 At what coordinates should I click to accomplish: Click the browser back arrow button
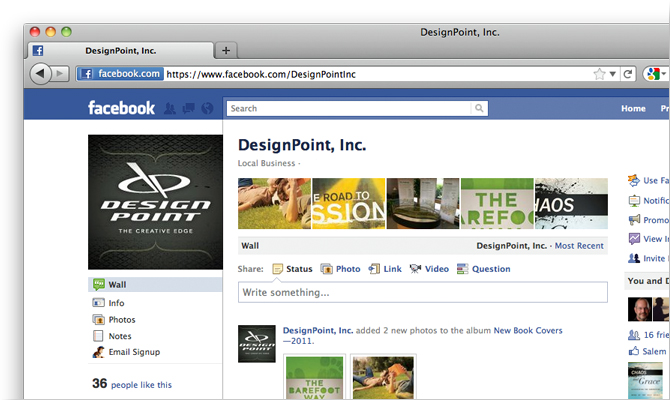click(40, 74)
